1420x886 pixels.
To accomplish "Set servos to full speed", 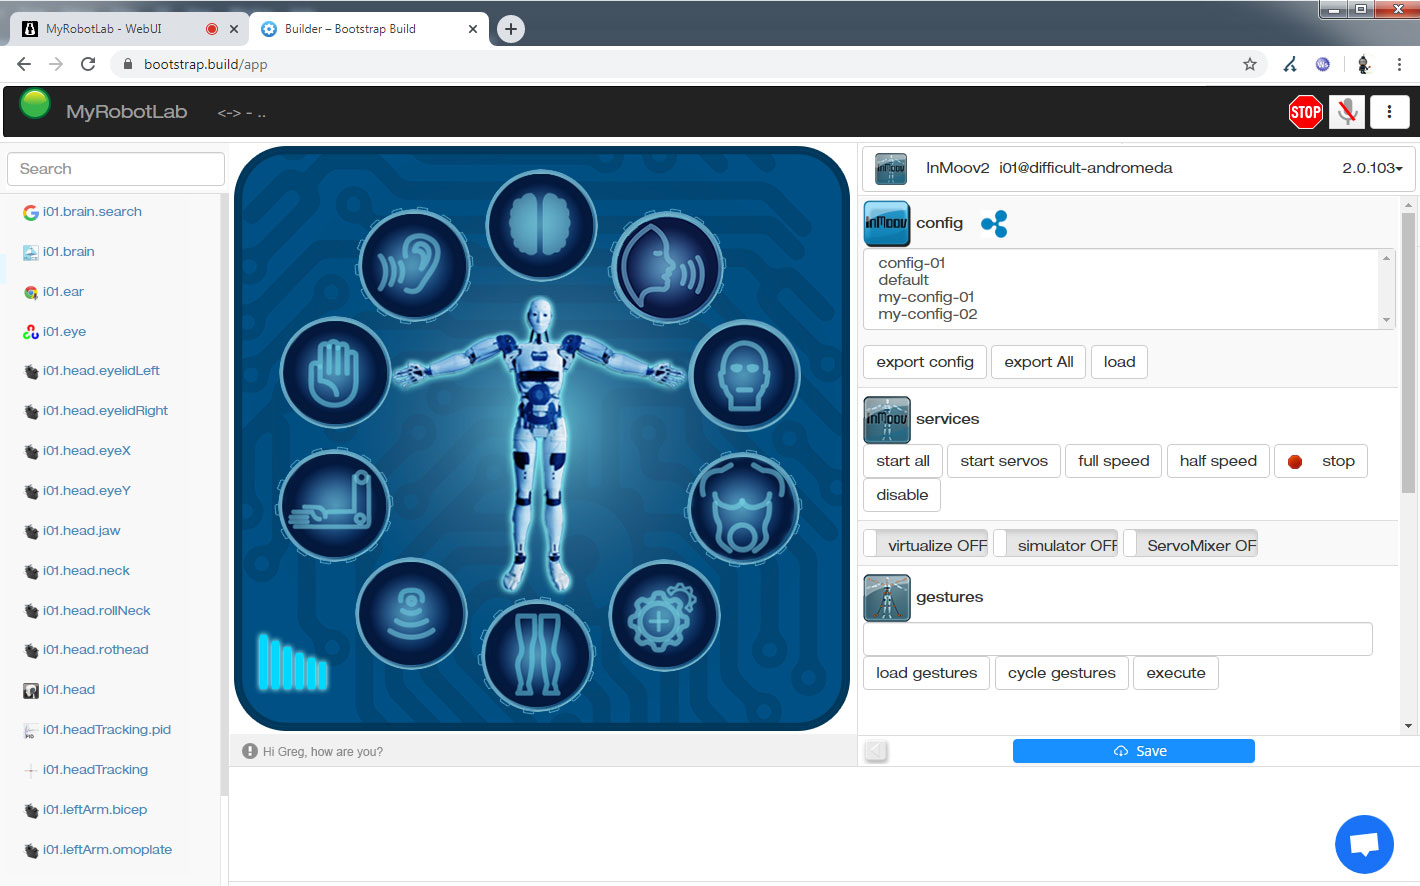I will [1114, 461].
